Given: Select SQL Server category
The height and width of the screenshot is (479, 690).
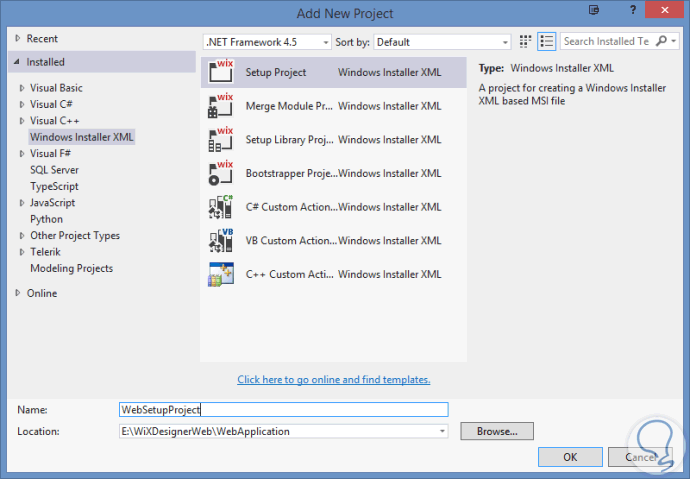Looking at the screenshot, I should tap(54, 170).
